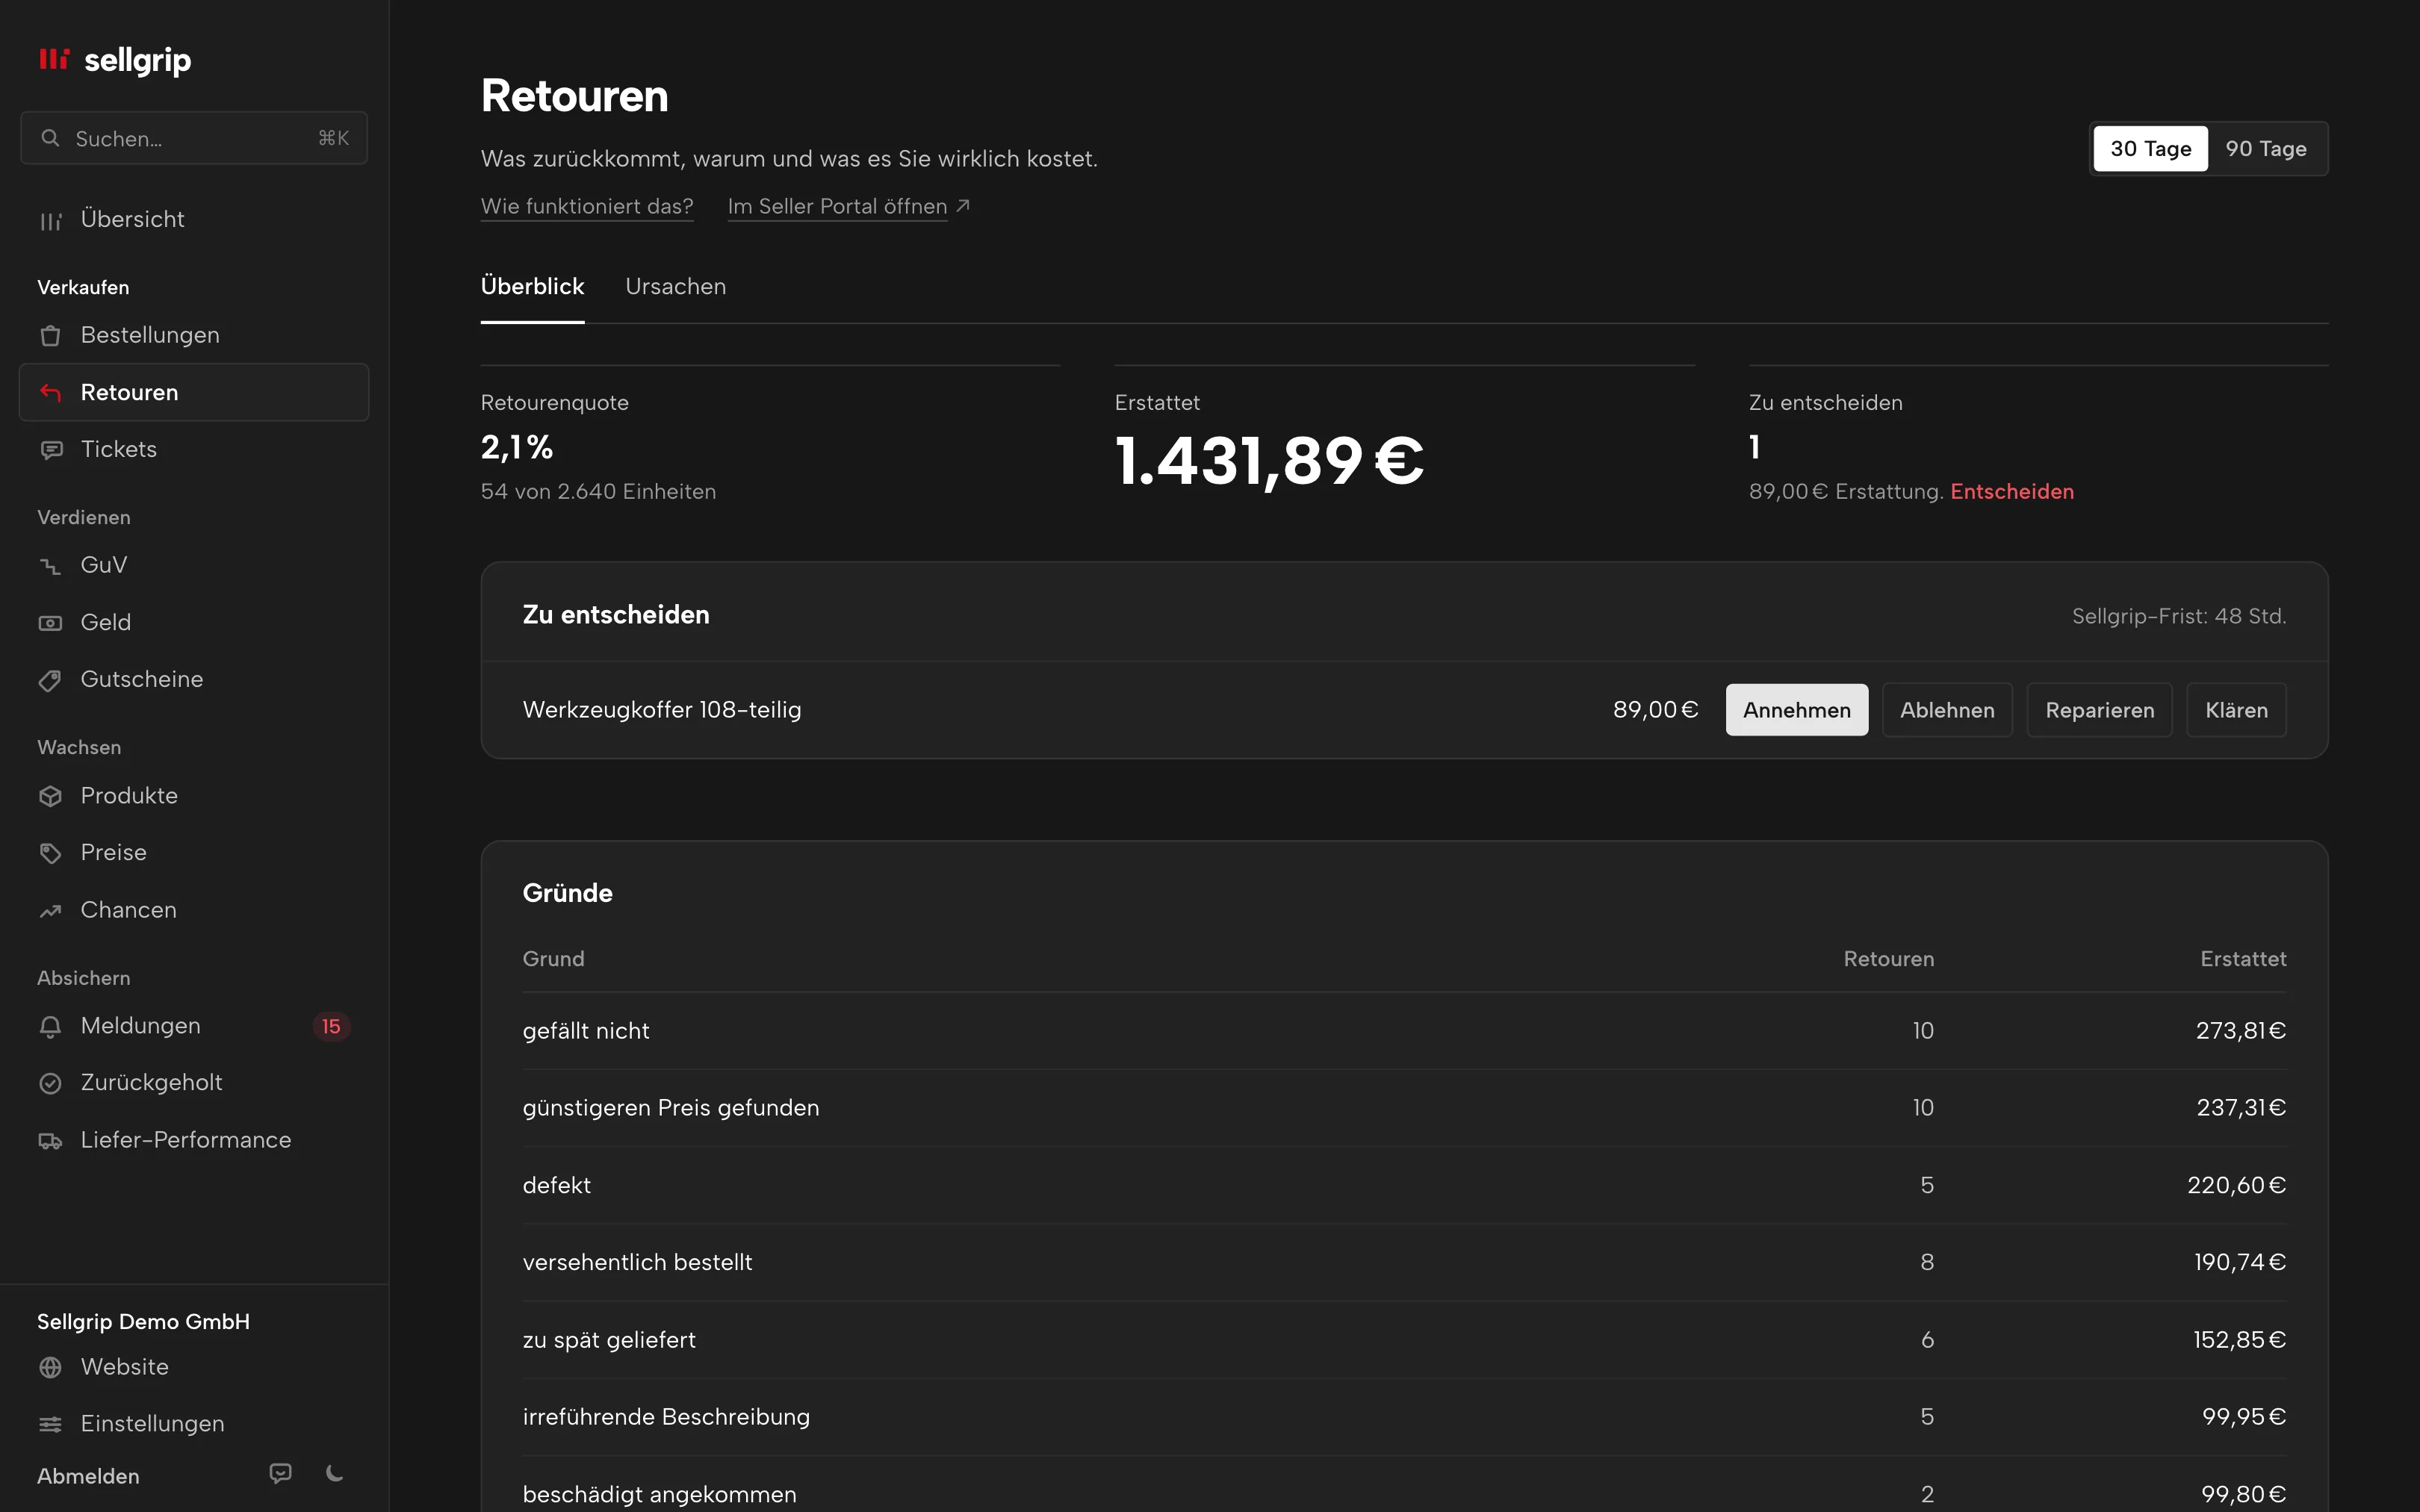This screenshot has width=2420, height=1512.
Task: Click the Bestellungen shopping bag icon
Action: click(50, 335)
